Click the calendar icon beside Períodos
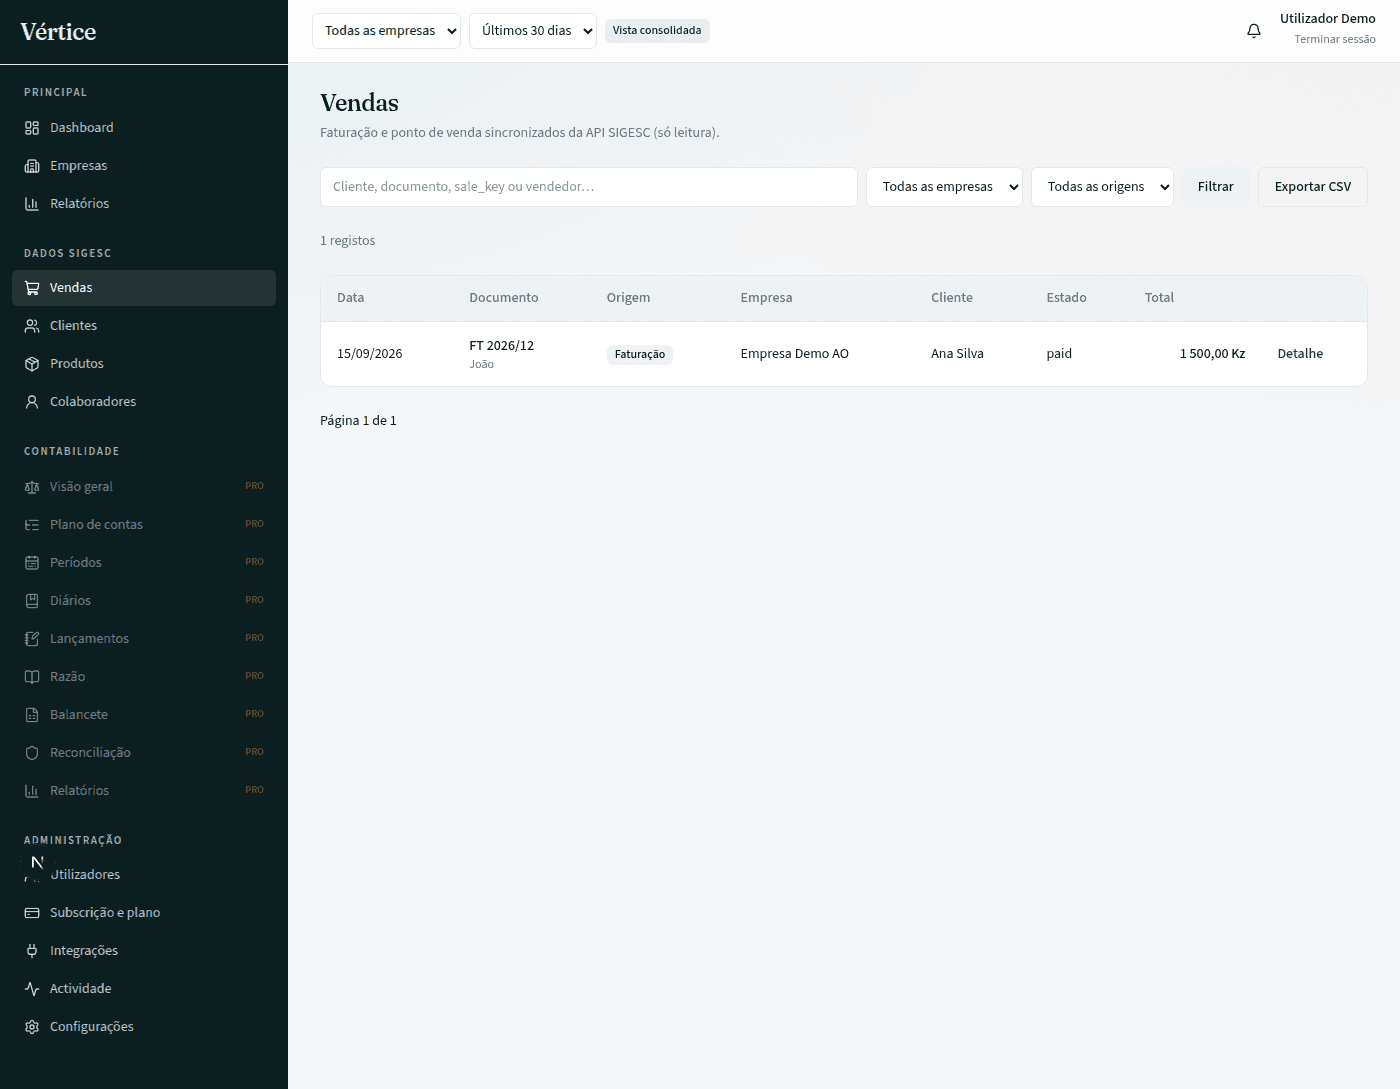The image size is (1400, 1089). [x=32, y=563]
